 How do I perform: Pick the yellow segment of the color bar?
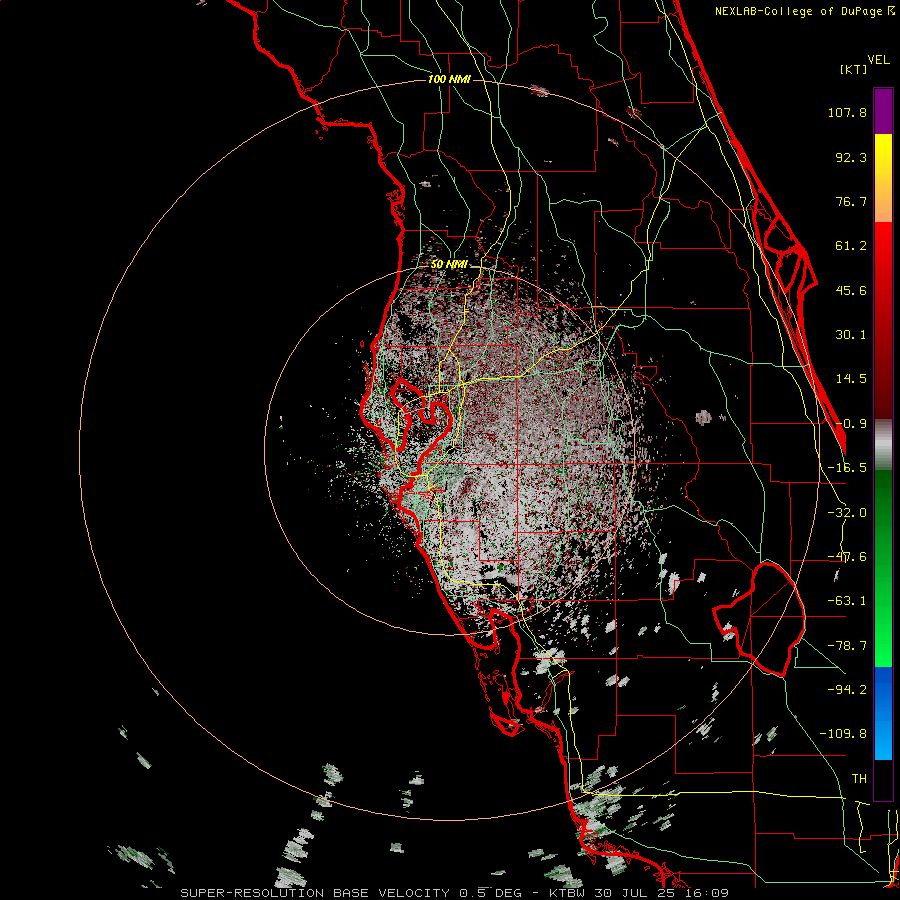(883, 178)
